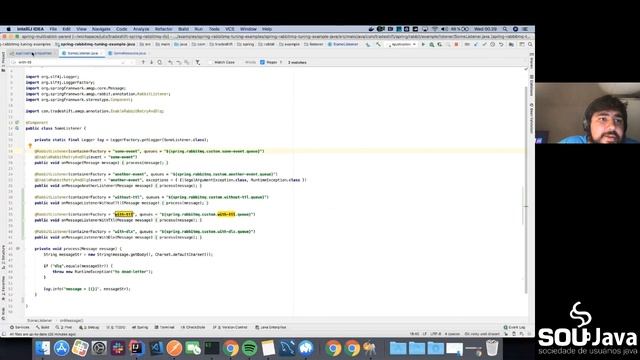Open IntelliJ IDEA from the Dock
Image resolution: width=640 pixels, height=360 pixels.
(x=136, y=348)
